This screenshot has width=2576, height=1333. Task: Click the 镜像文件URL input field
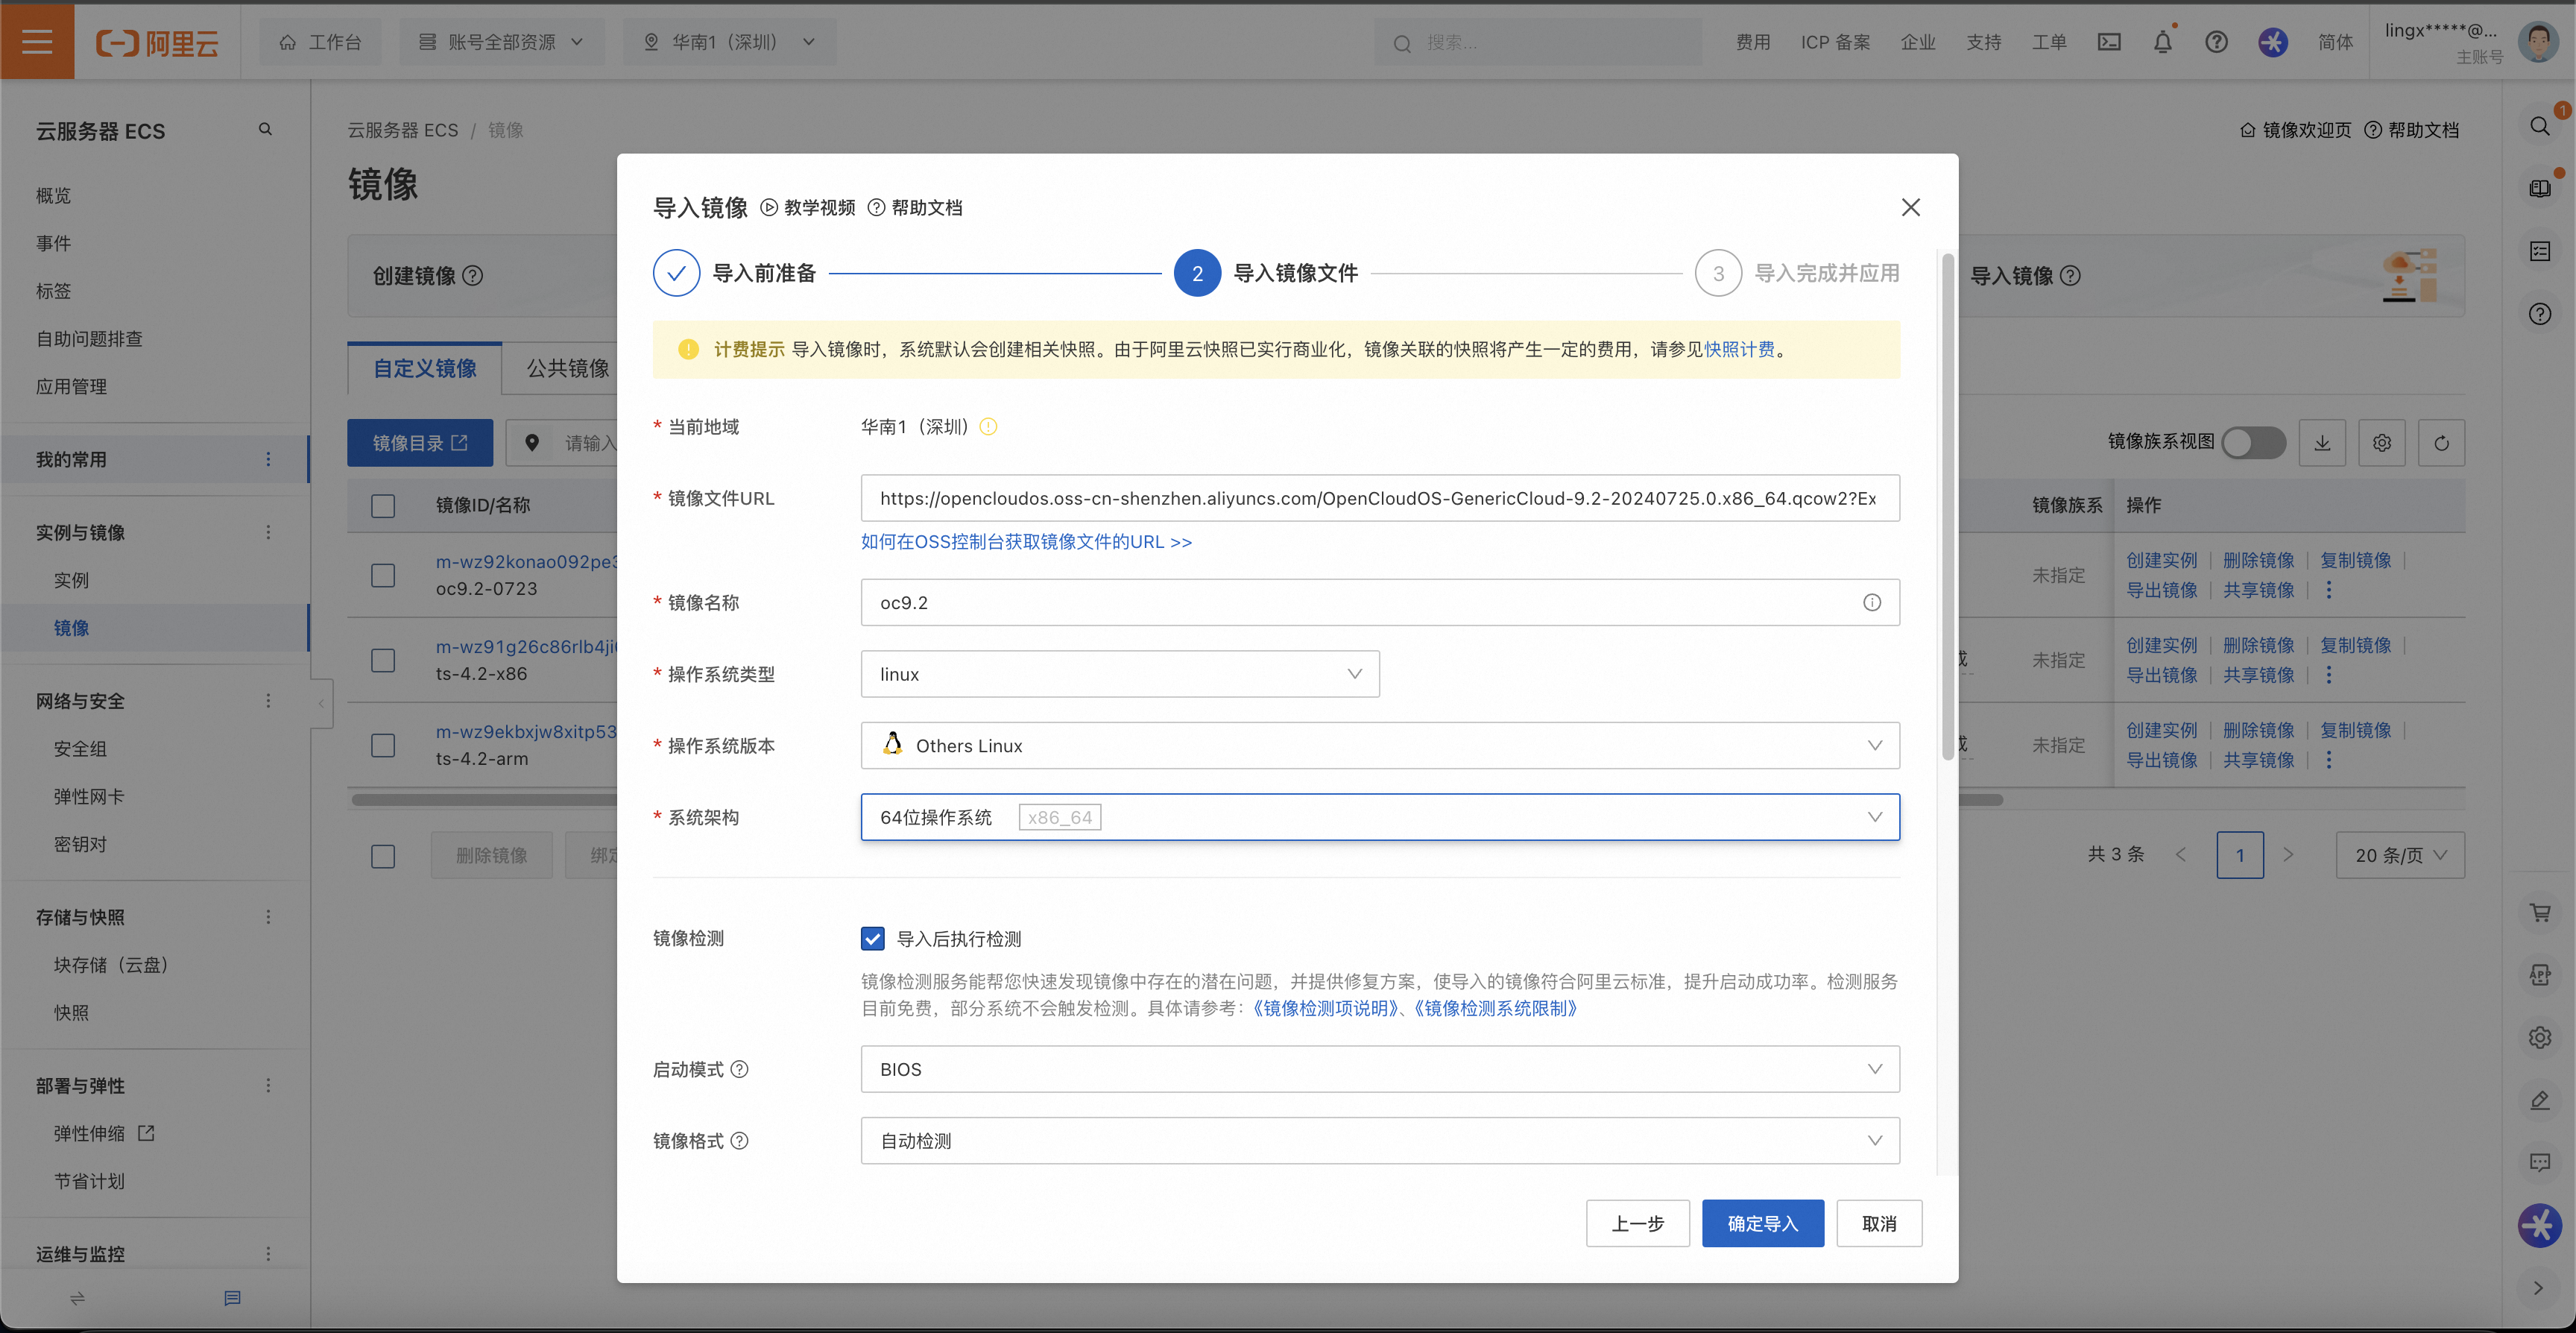point(1380,499)
